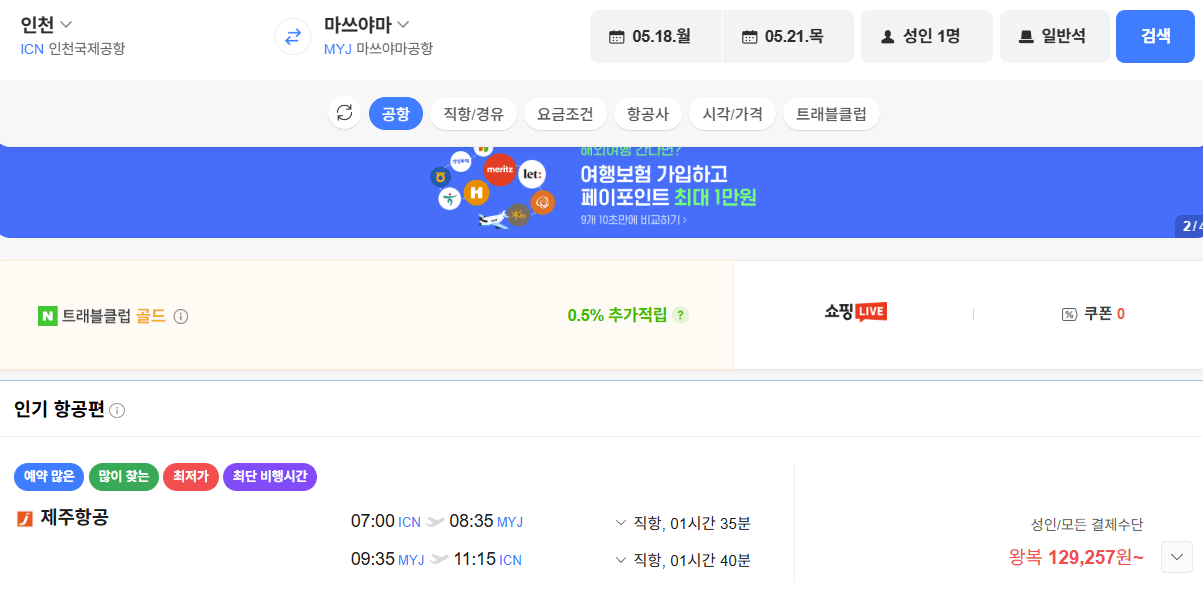Open 쇼핑 LIVE
The height and width of the screenshot is (605, 1203).
[853, 311]
